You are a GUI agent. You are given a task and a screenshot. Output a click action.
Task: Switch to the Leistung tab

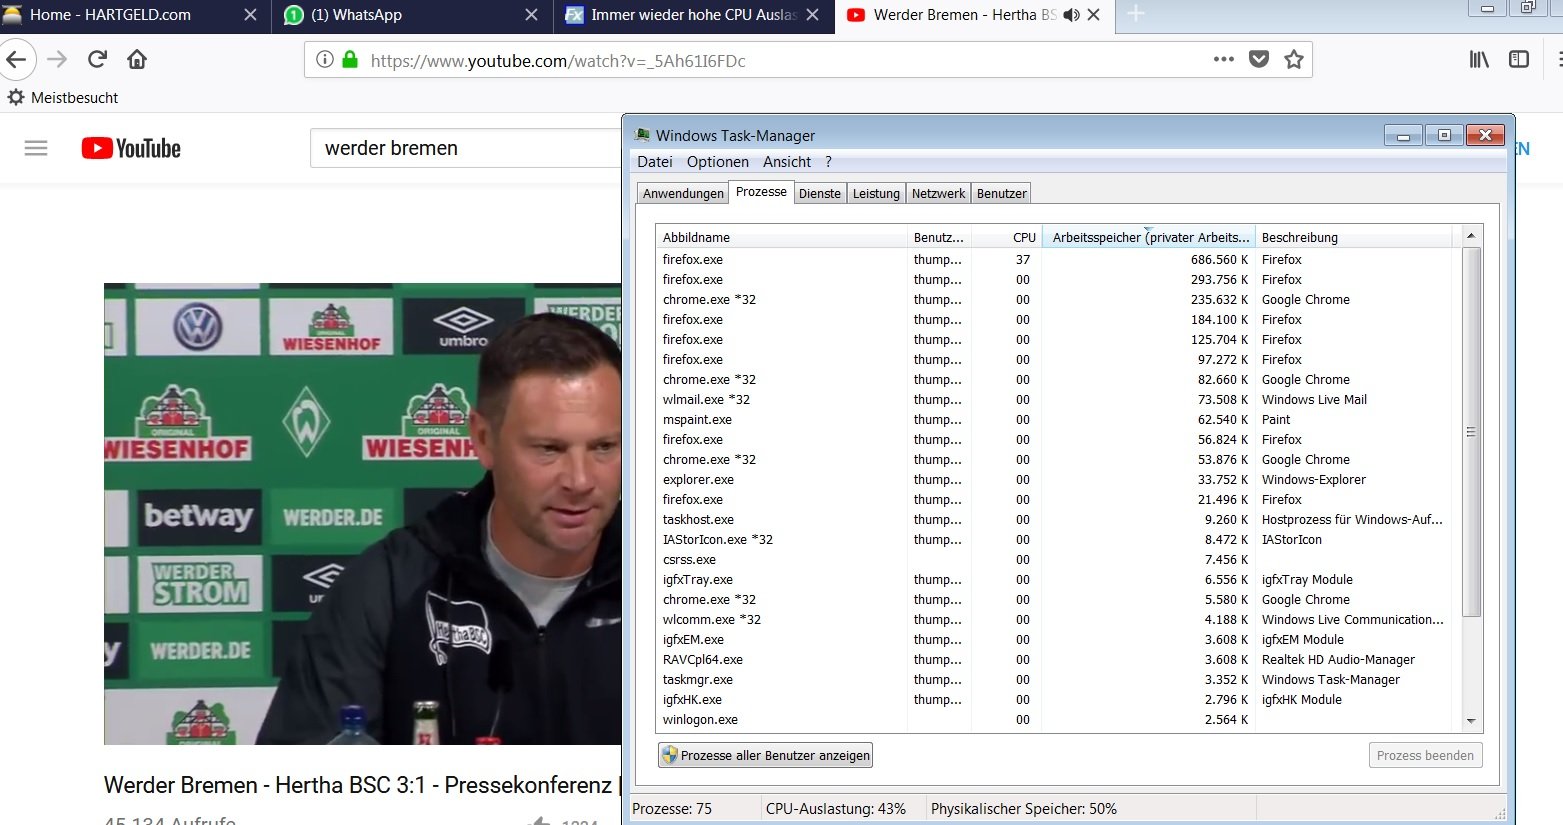876,194
